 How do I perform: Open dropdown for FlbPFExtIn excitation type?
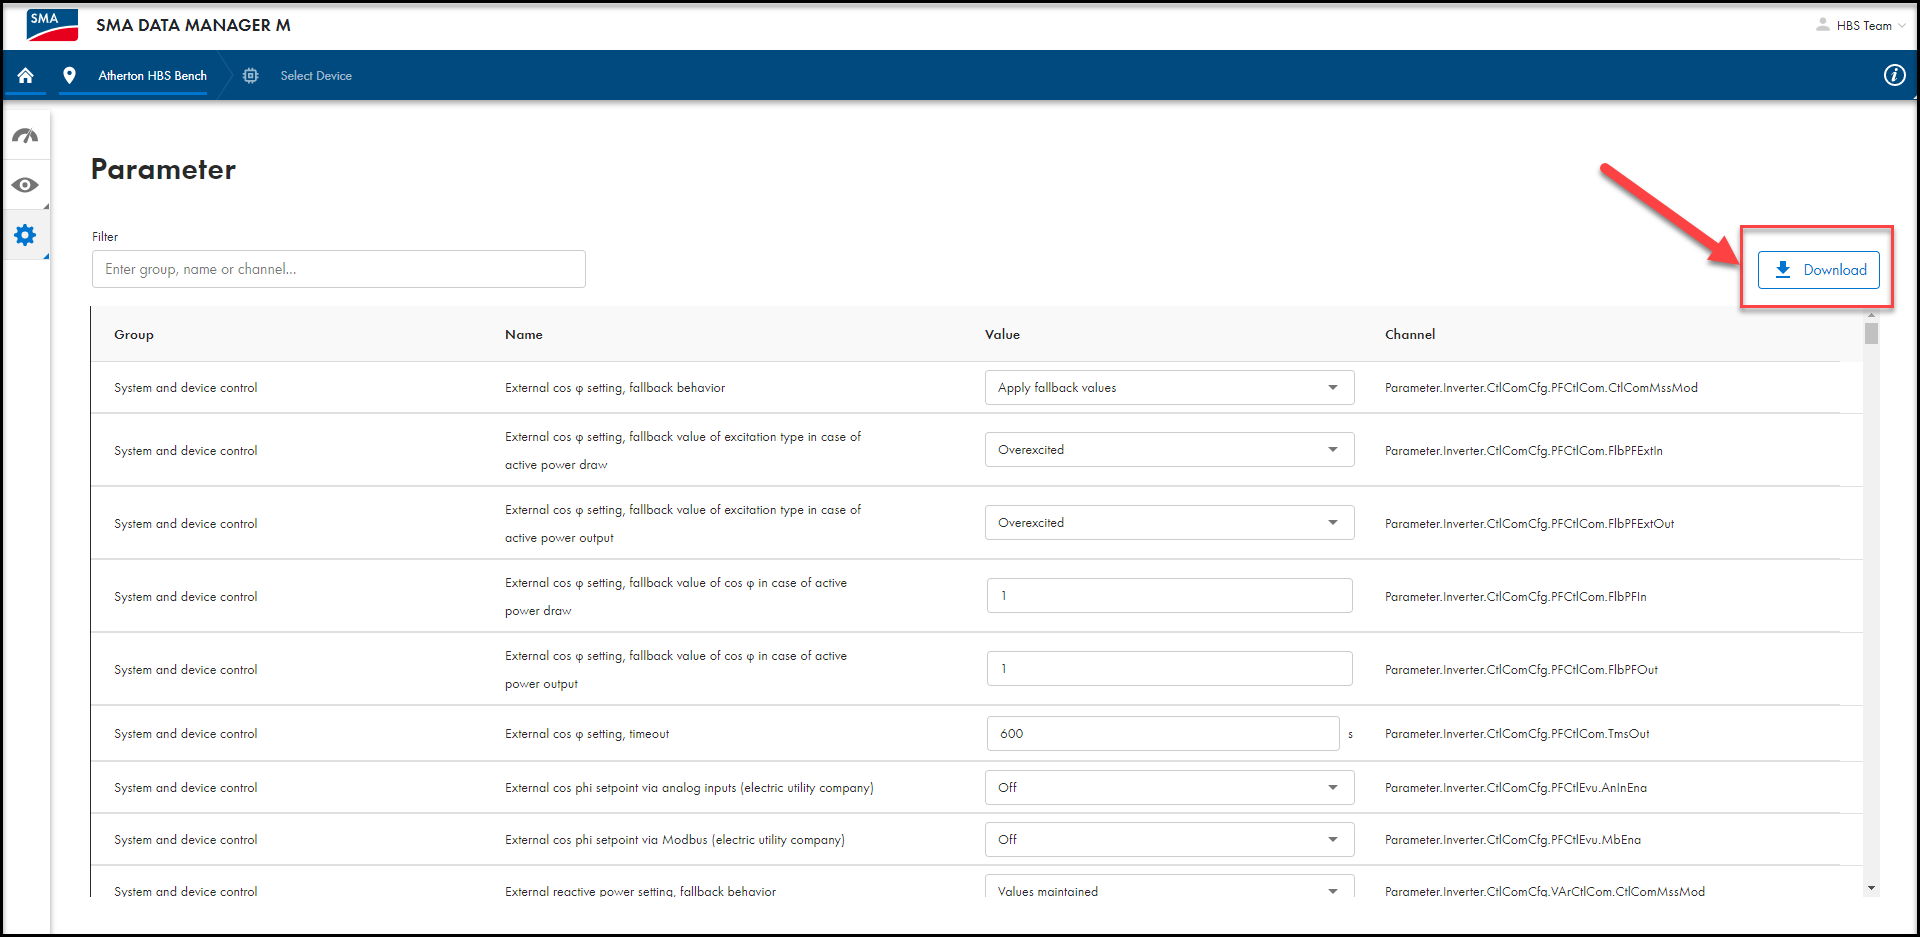(x=1169, y=450)
